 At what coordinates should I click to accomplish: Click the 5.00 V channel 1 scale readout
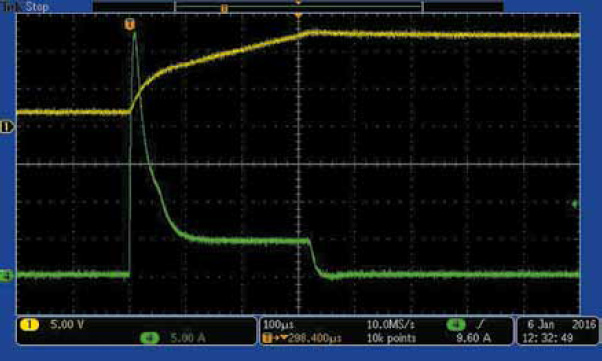pyautogui.click(x=67, y=325)
